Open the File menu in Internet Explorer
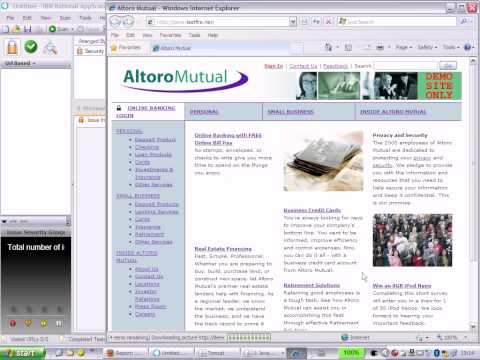The width and height of the screenshot is (480, 360). (115, 35)
